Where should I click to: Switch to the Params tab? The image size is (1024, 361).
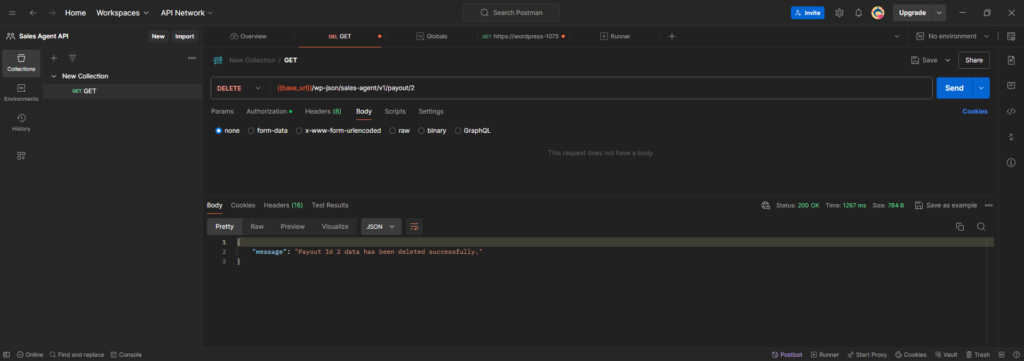pyautogui.click(x=222, y=112)
